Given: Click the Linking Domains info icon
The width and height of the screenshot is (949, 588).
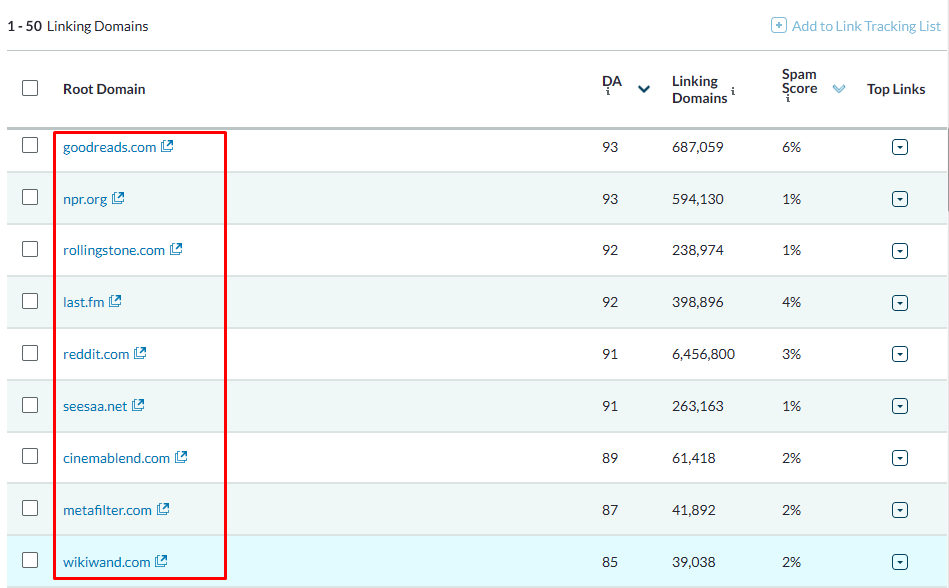Looking at the screenshot, I should [x=733, y=91].
